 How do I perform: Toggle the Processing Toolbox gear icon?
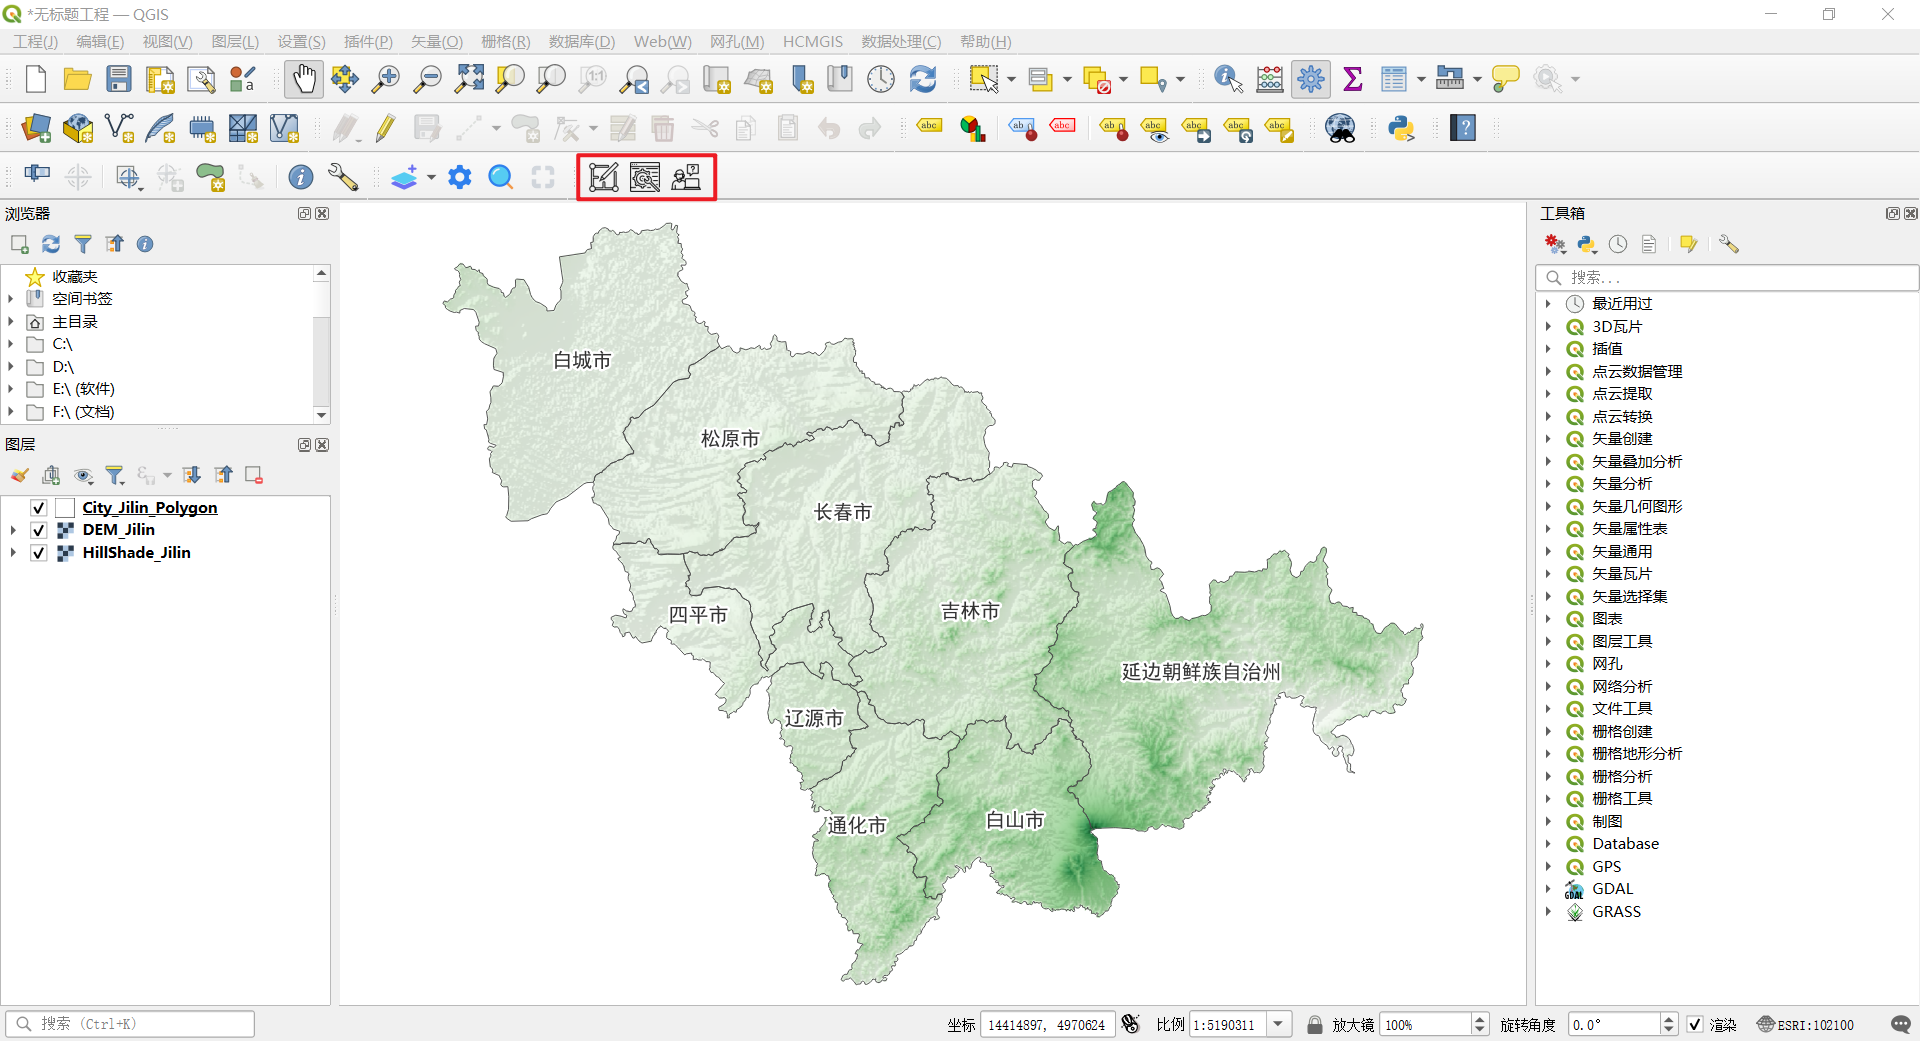click(1310, 79)
